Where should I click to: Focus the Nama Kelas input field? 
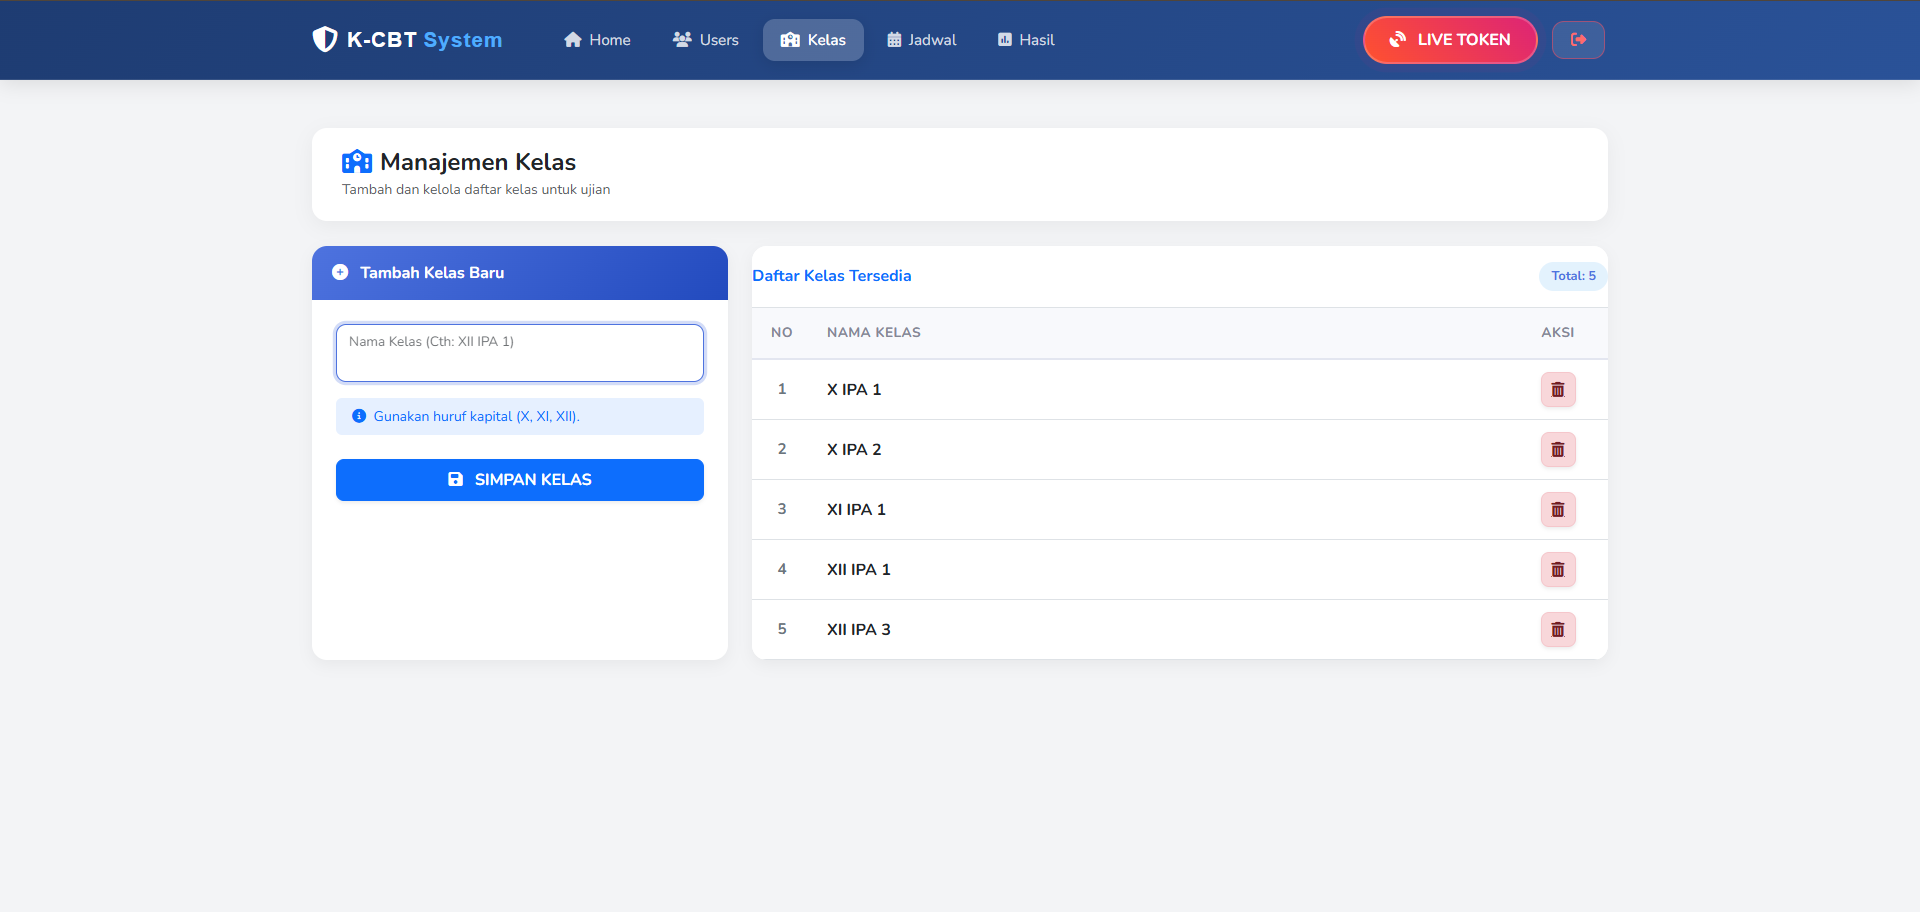tap(520, 353)
